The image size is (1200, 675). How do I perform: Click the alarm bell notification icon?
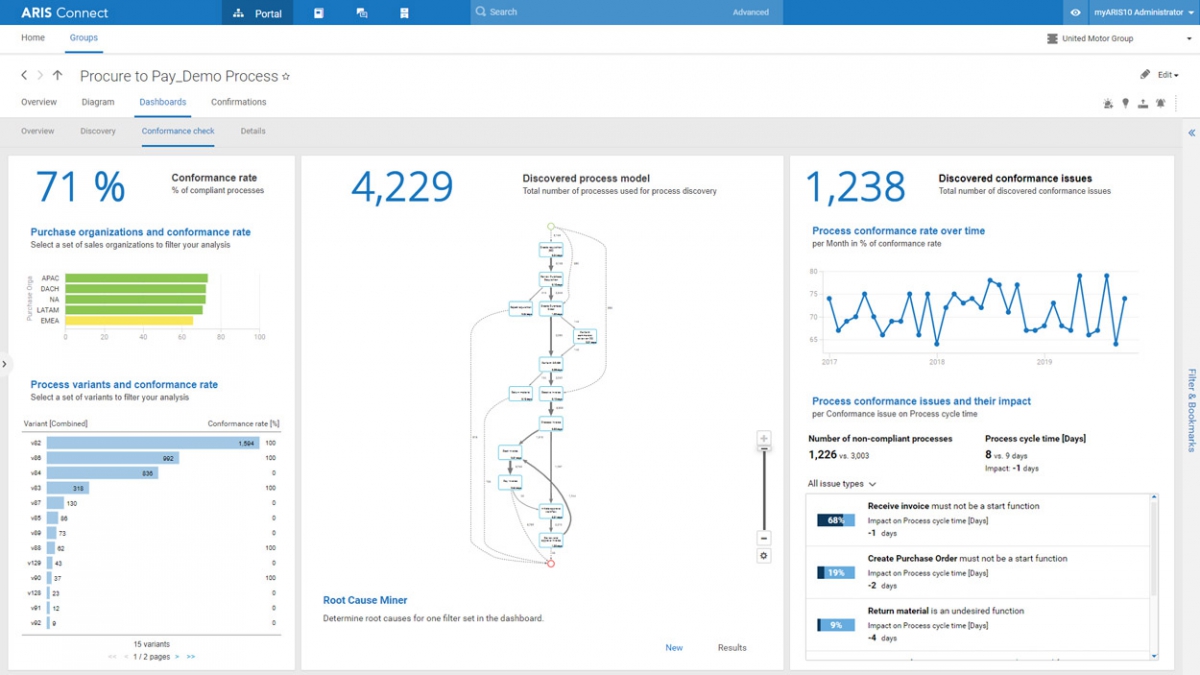pos(1160,103)
